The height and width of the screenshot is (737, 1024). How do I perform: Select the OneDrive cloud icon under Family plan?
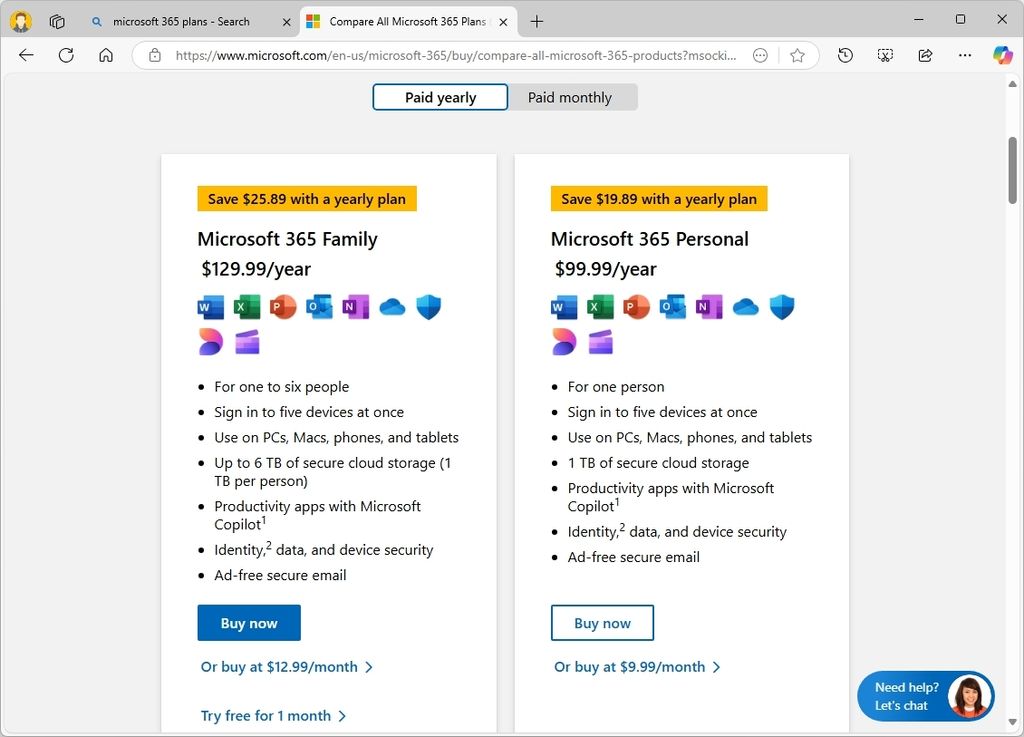(391, 307)
